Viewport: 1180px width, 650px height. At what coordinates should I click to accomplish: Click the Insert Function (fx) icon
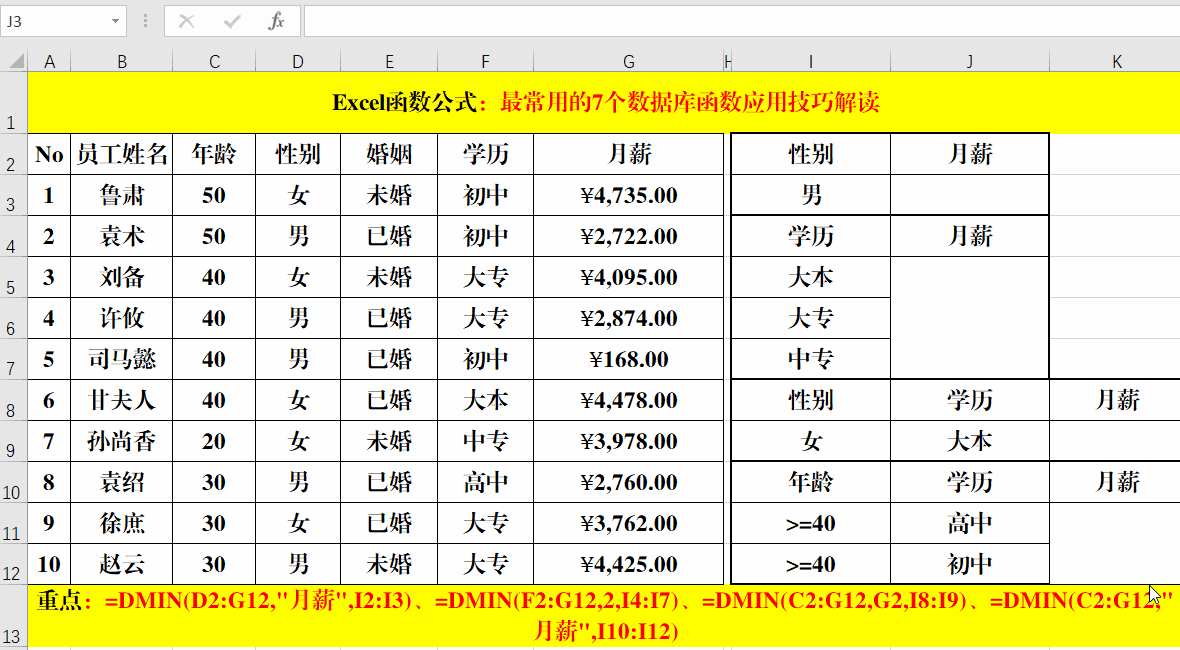pos(274,21)
